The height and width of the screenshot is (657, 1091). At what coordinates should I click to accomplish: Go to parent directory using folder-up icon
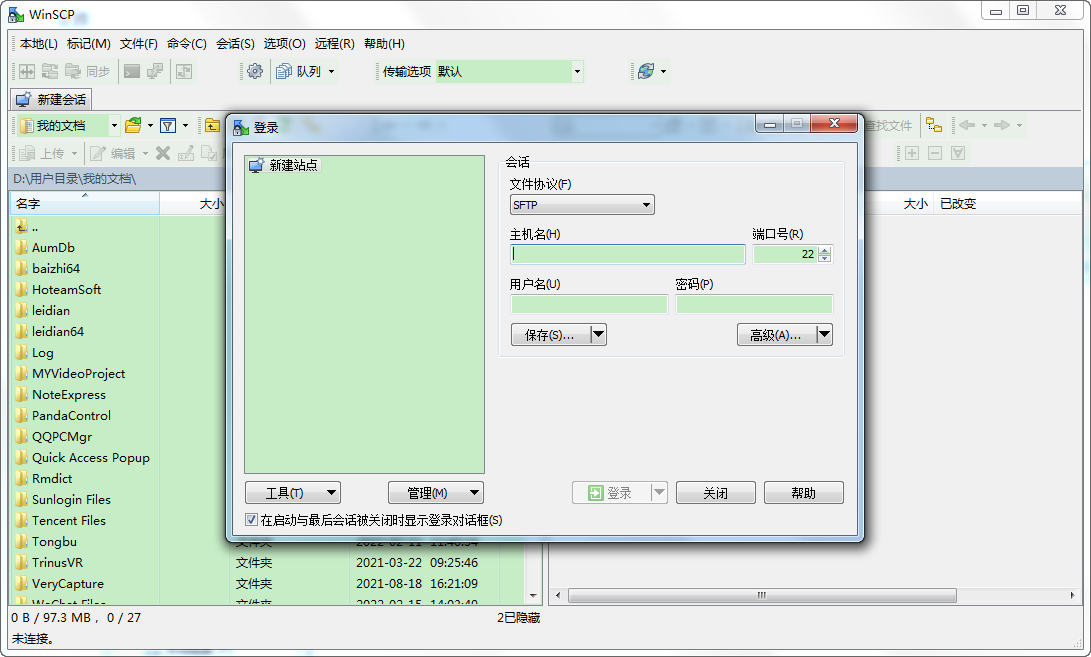(x=212, y=125)
